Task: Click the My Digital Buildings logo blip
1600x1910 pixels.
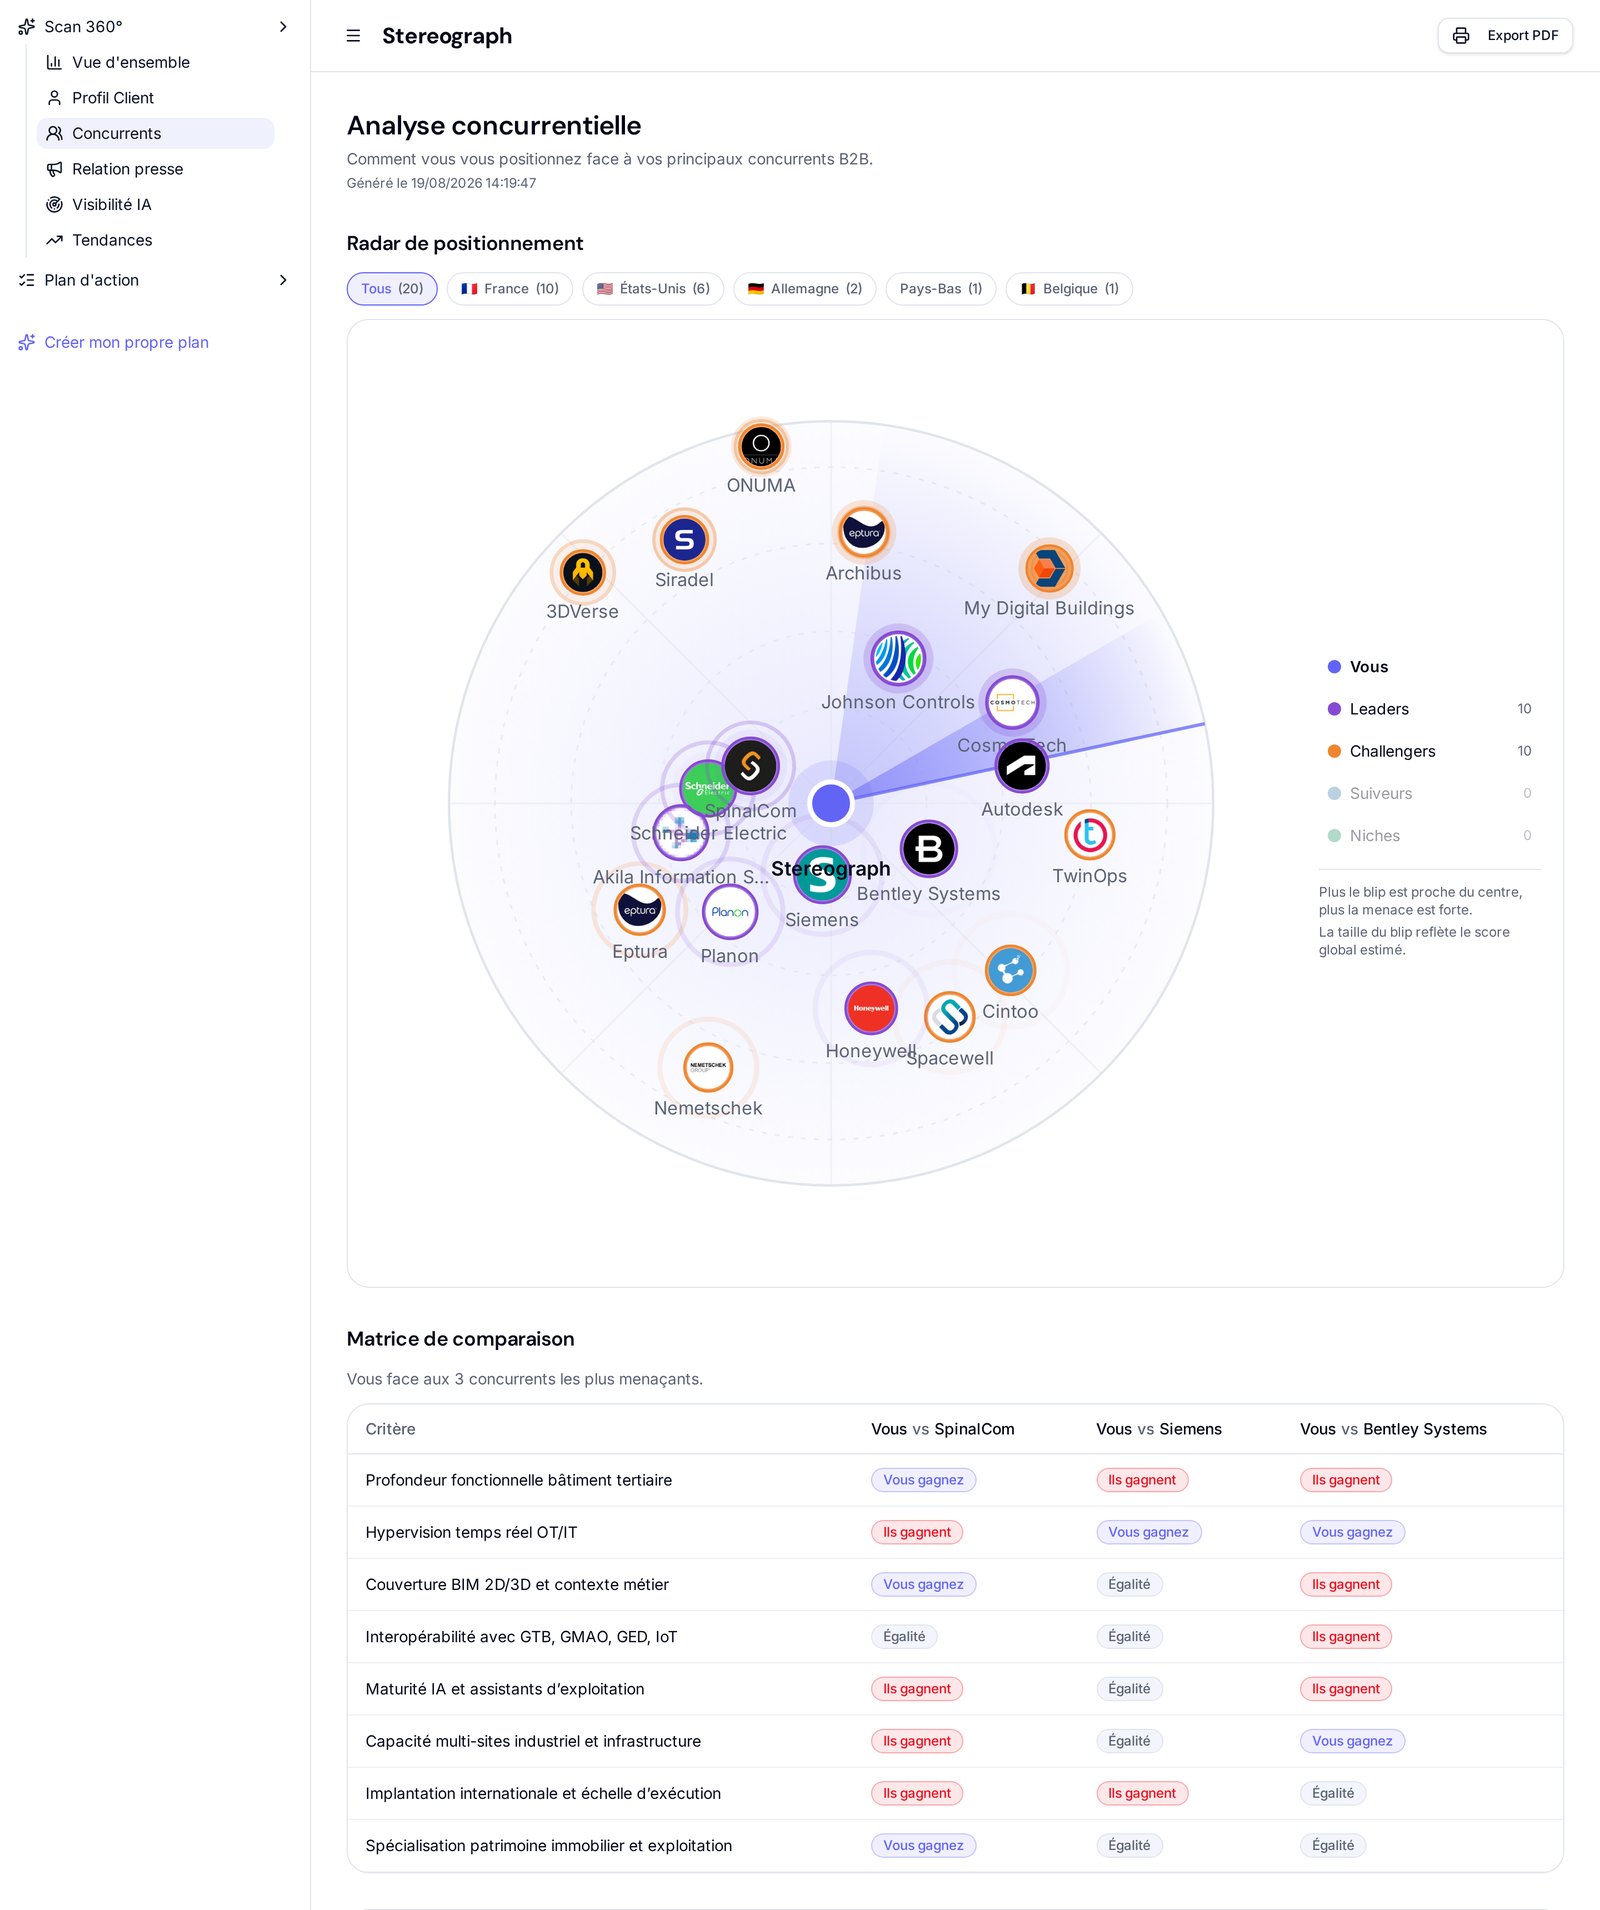Action: click(1048, 569)
